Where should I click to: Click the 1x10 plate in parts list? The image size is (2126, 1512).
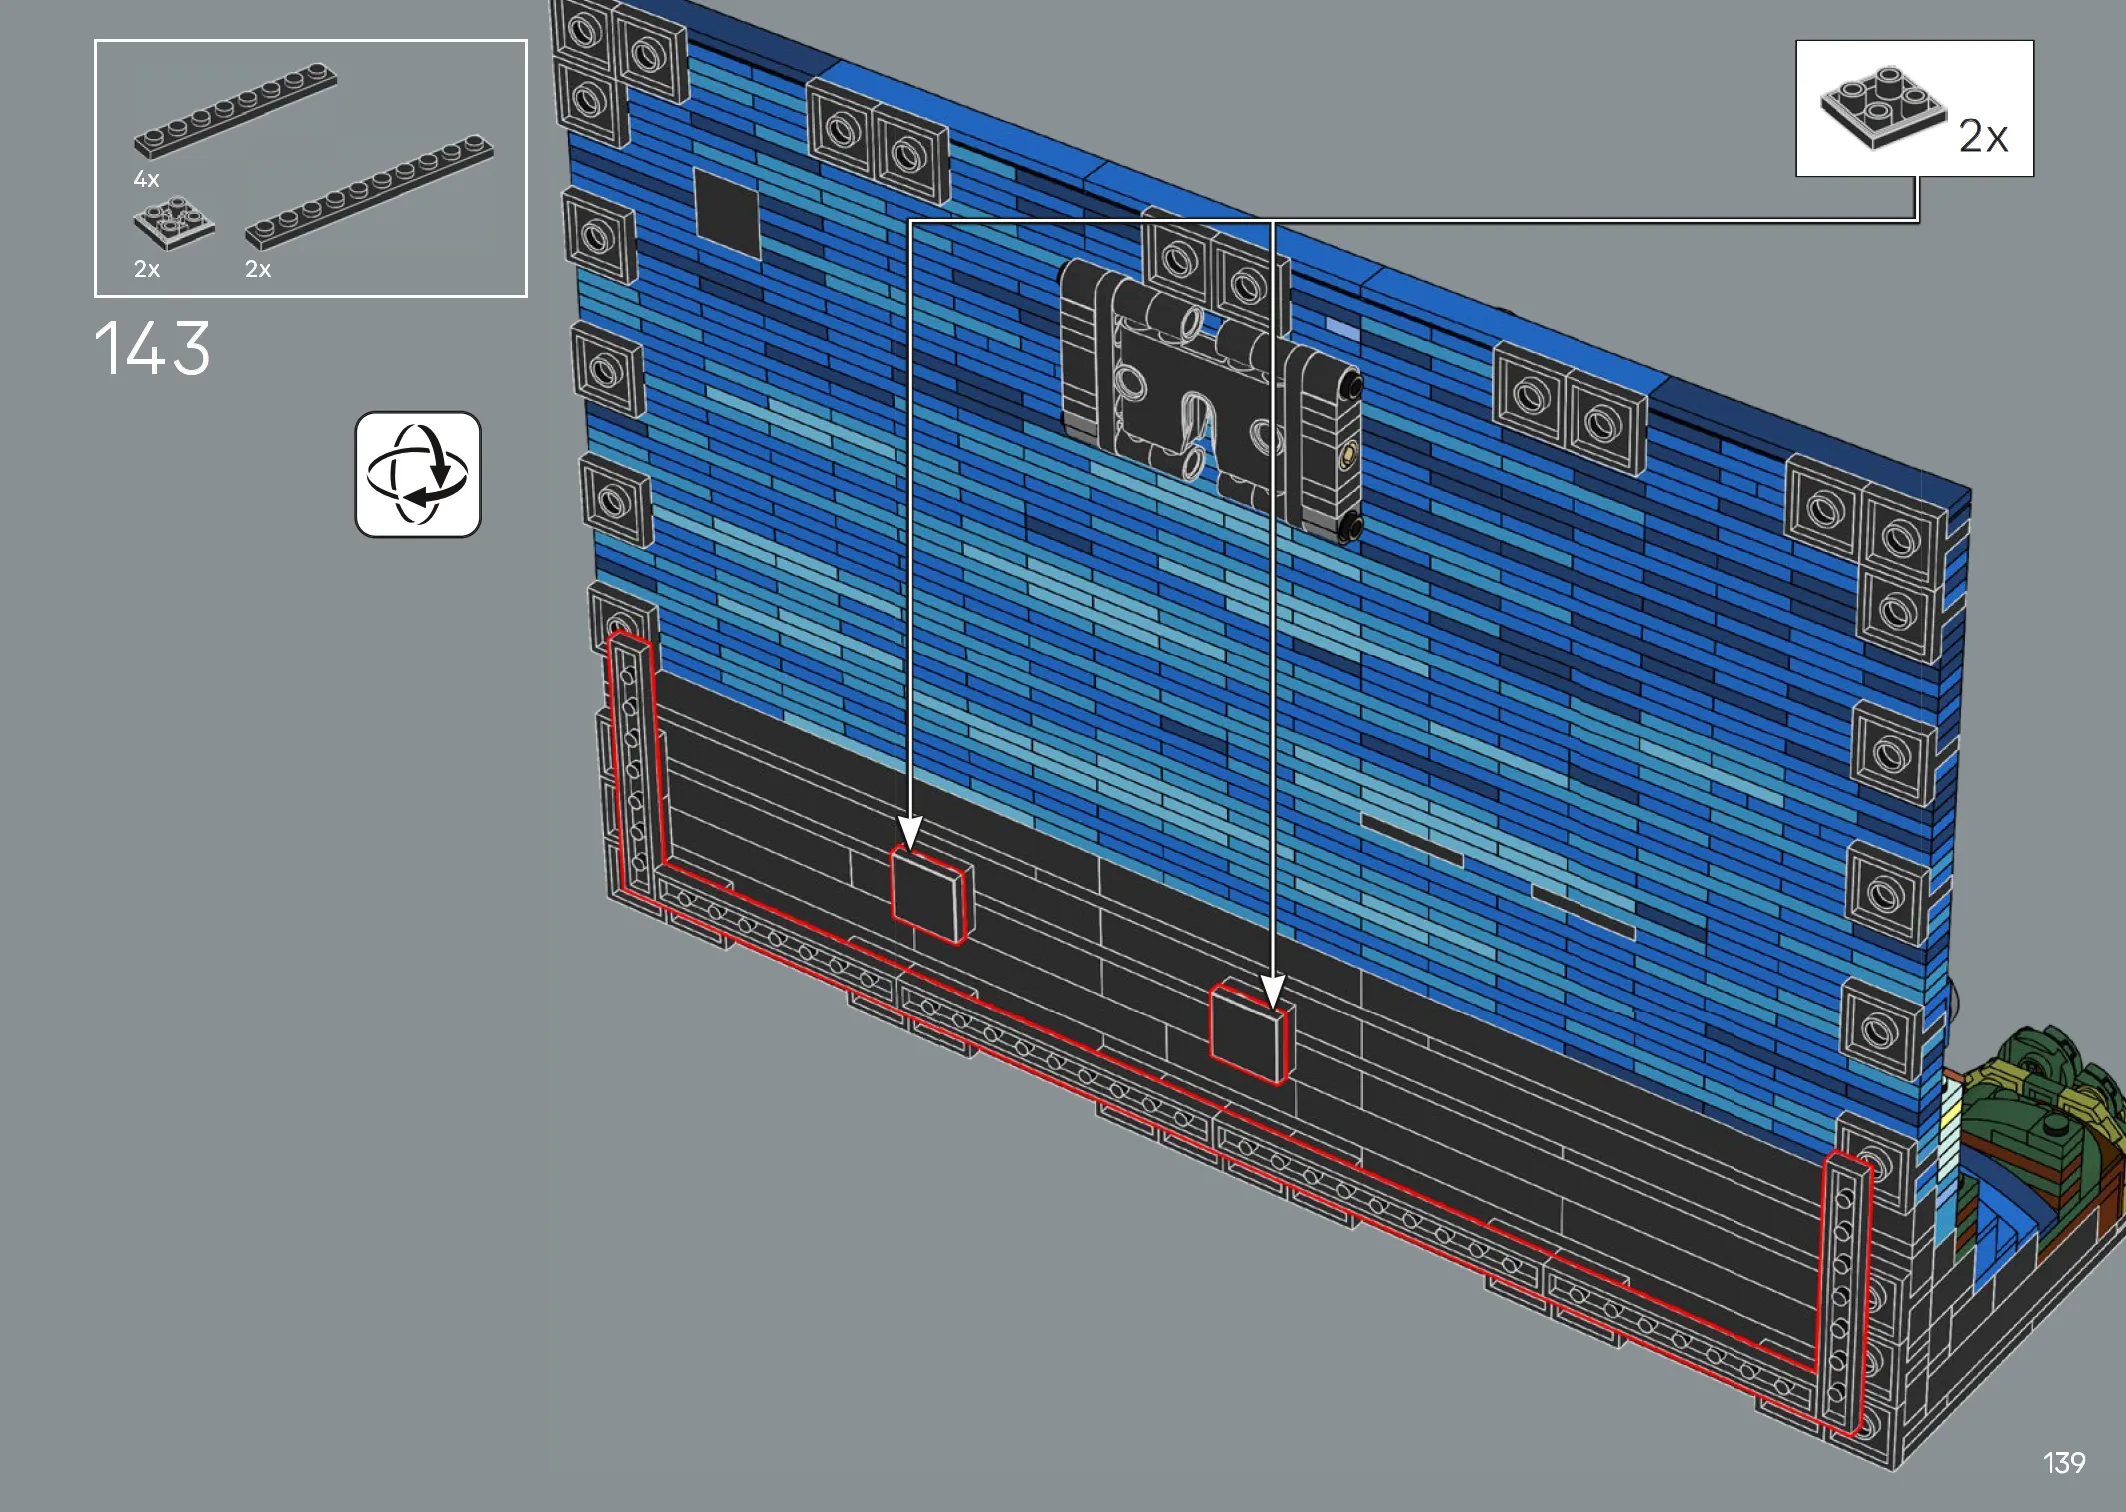coord(369,191)
